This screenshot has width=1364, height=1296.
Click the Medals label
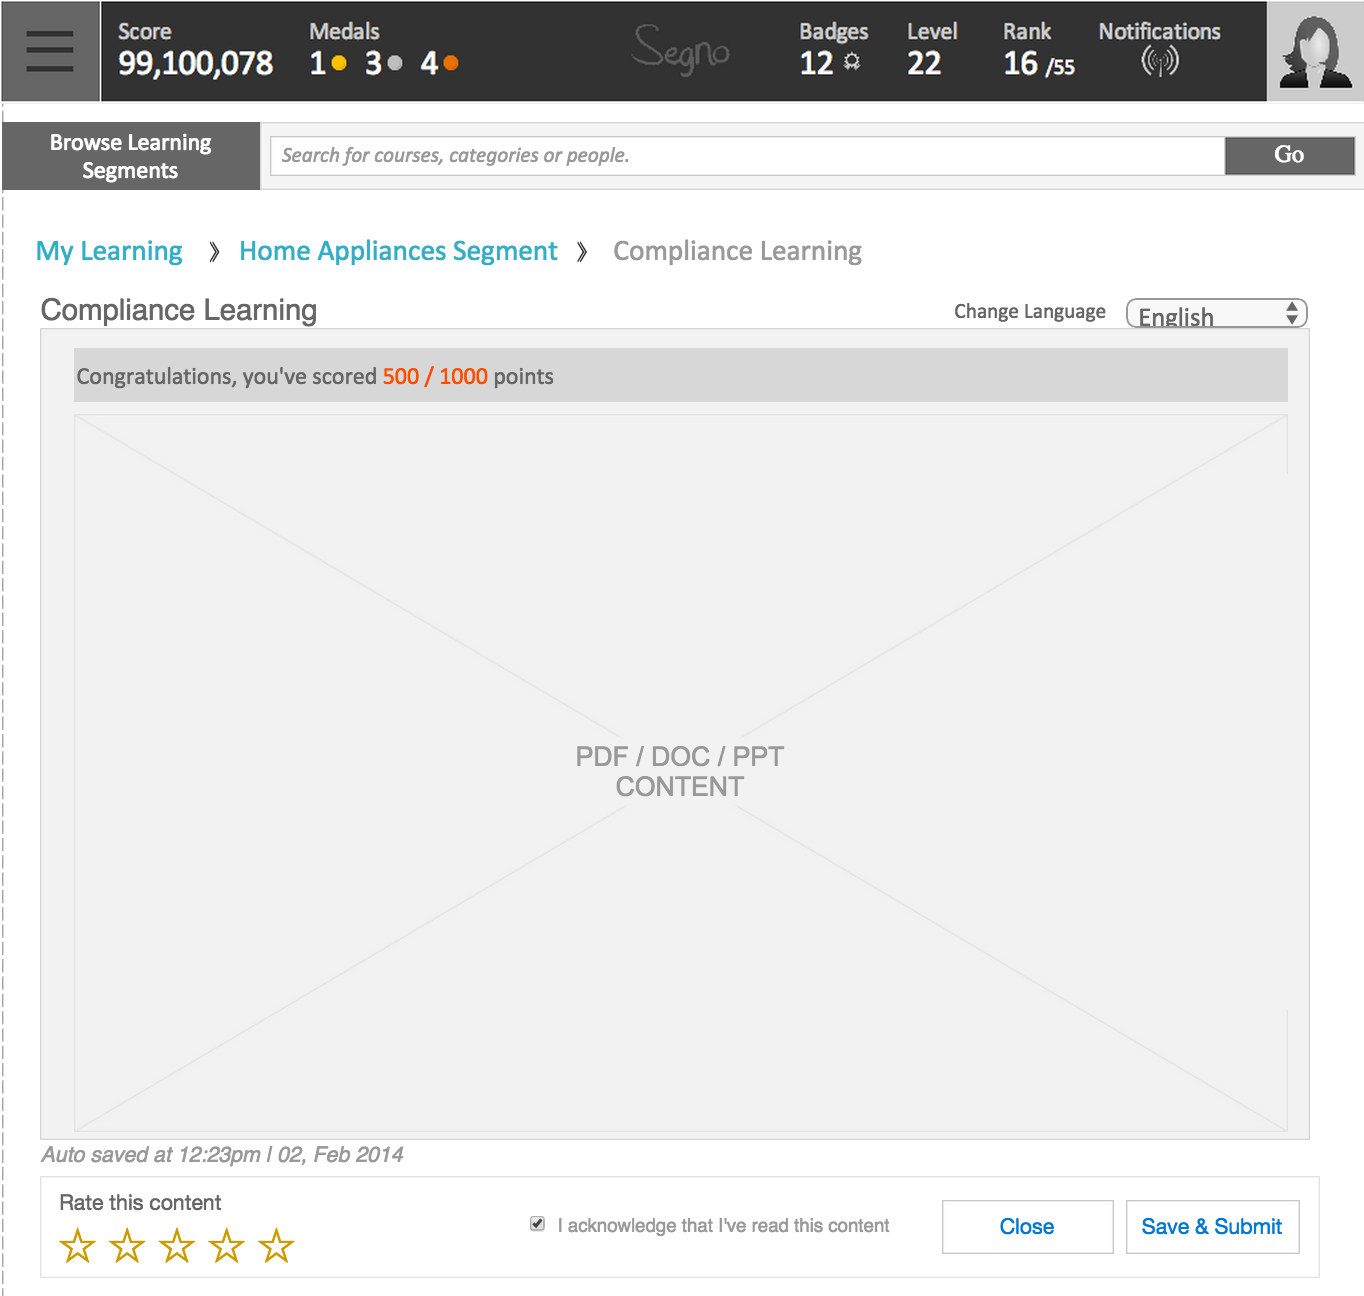click(x=345, y=32)
